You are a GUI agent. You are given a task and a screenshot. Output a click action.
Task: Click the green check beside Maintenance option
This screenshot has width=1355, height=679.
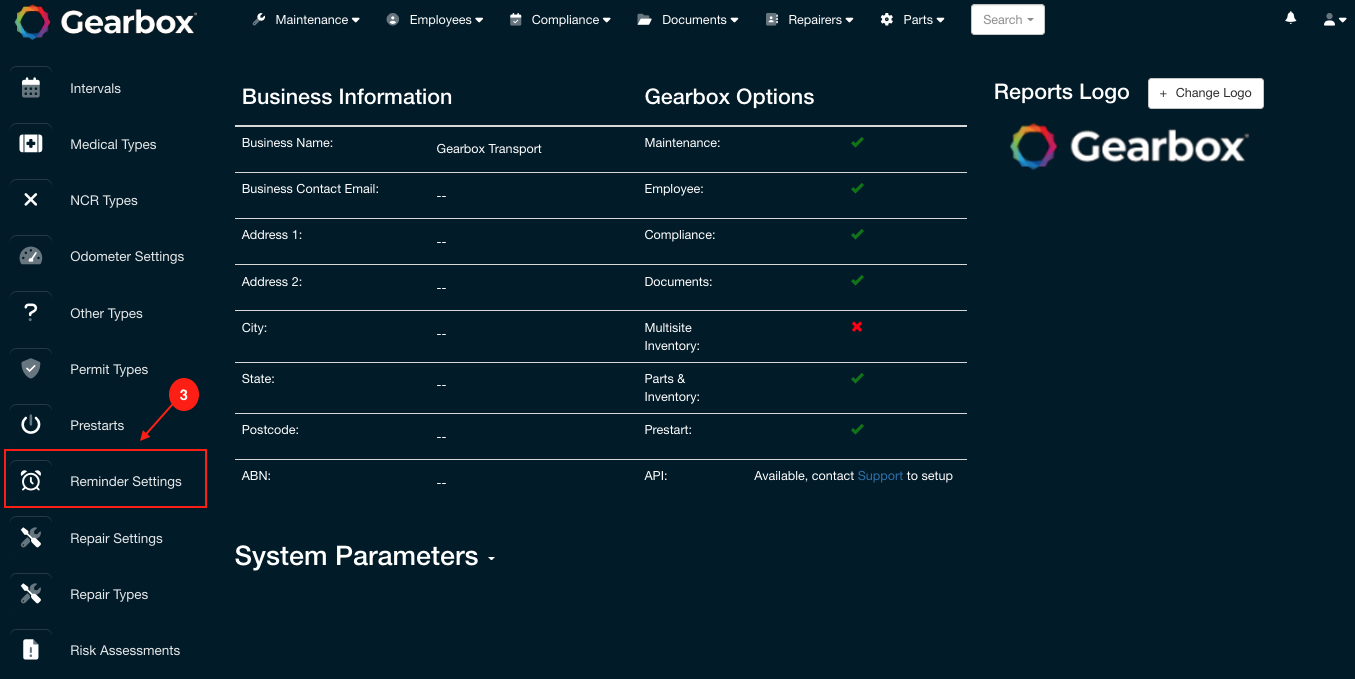click(x=857, y=142)
